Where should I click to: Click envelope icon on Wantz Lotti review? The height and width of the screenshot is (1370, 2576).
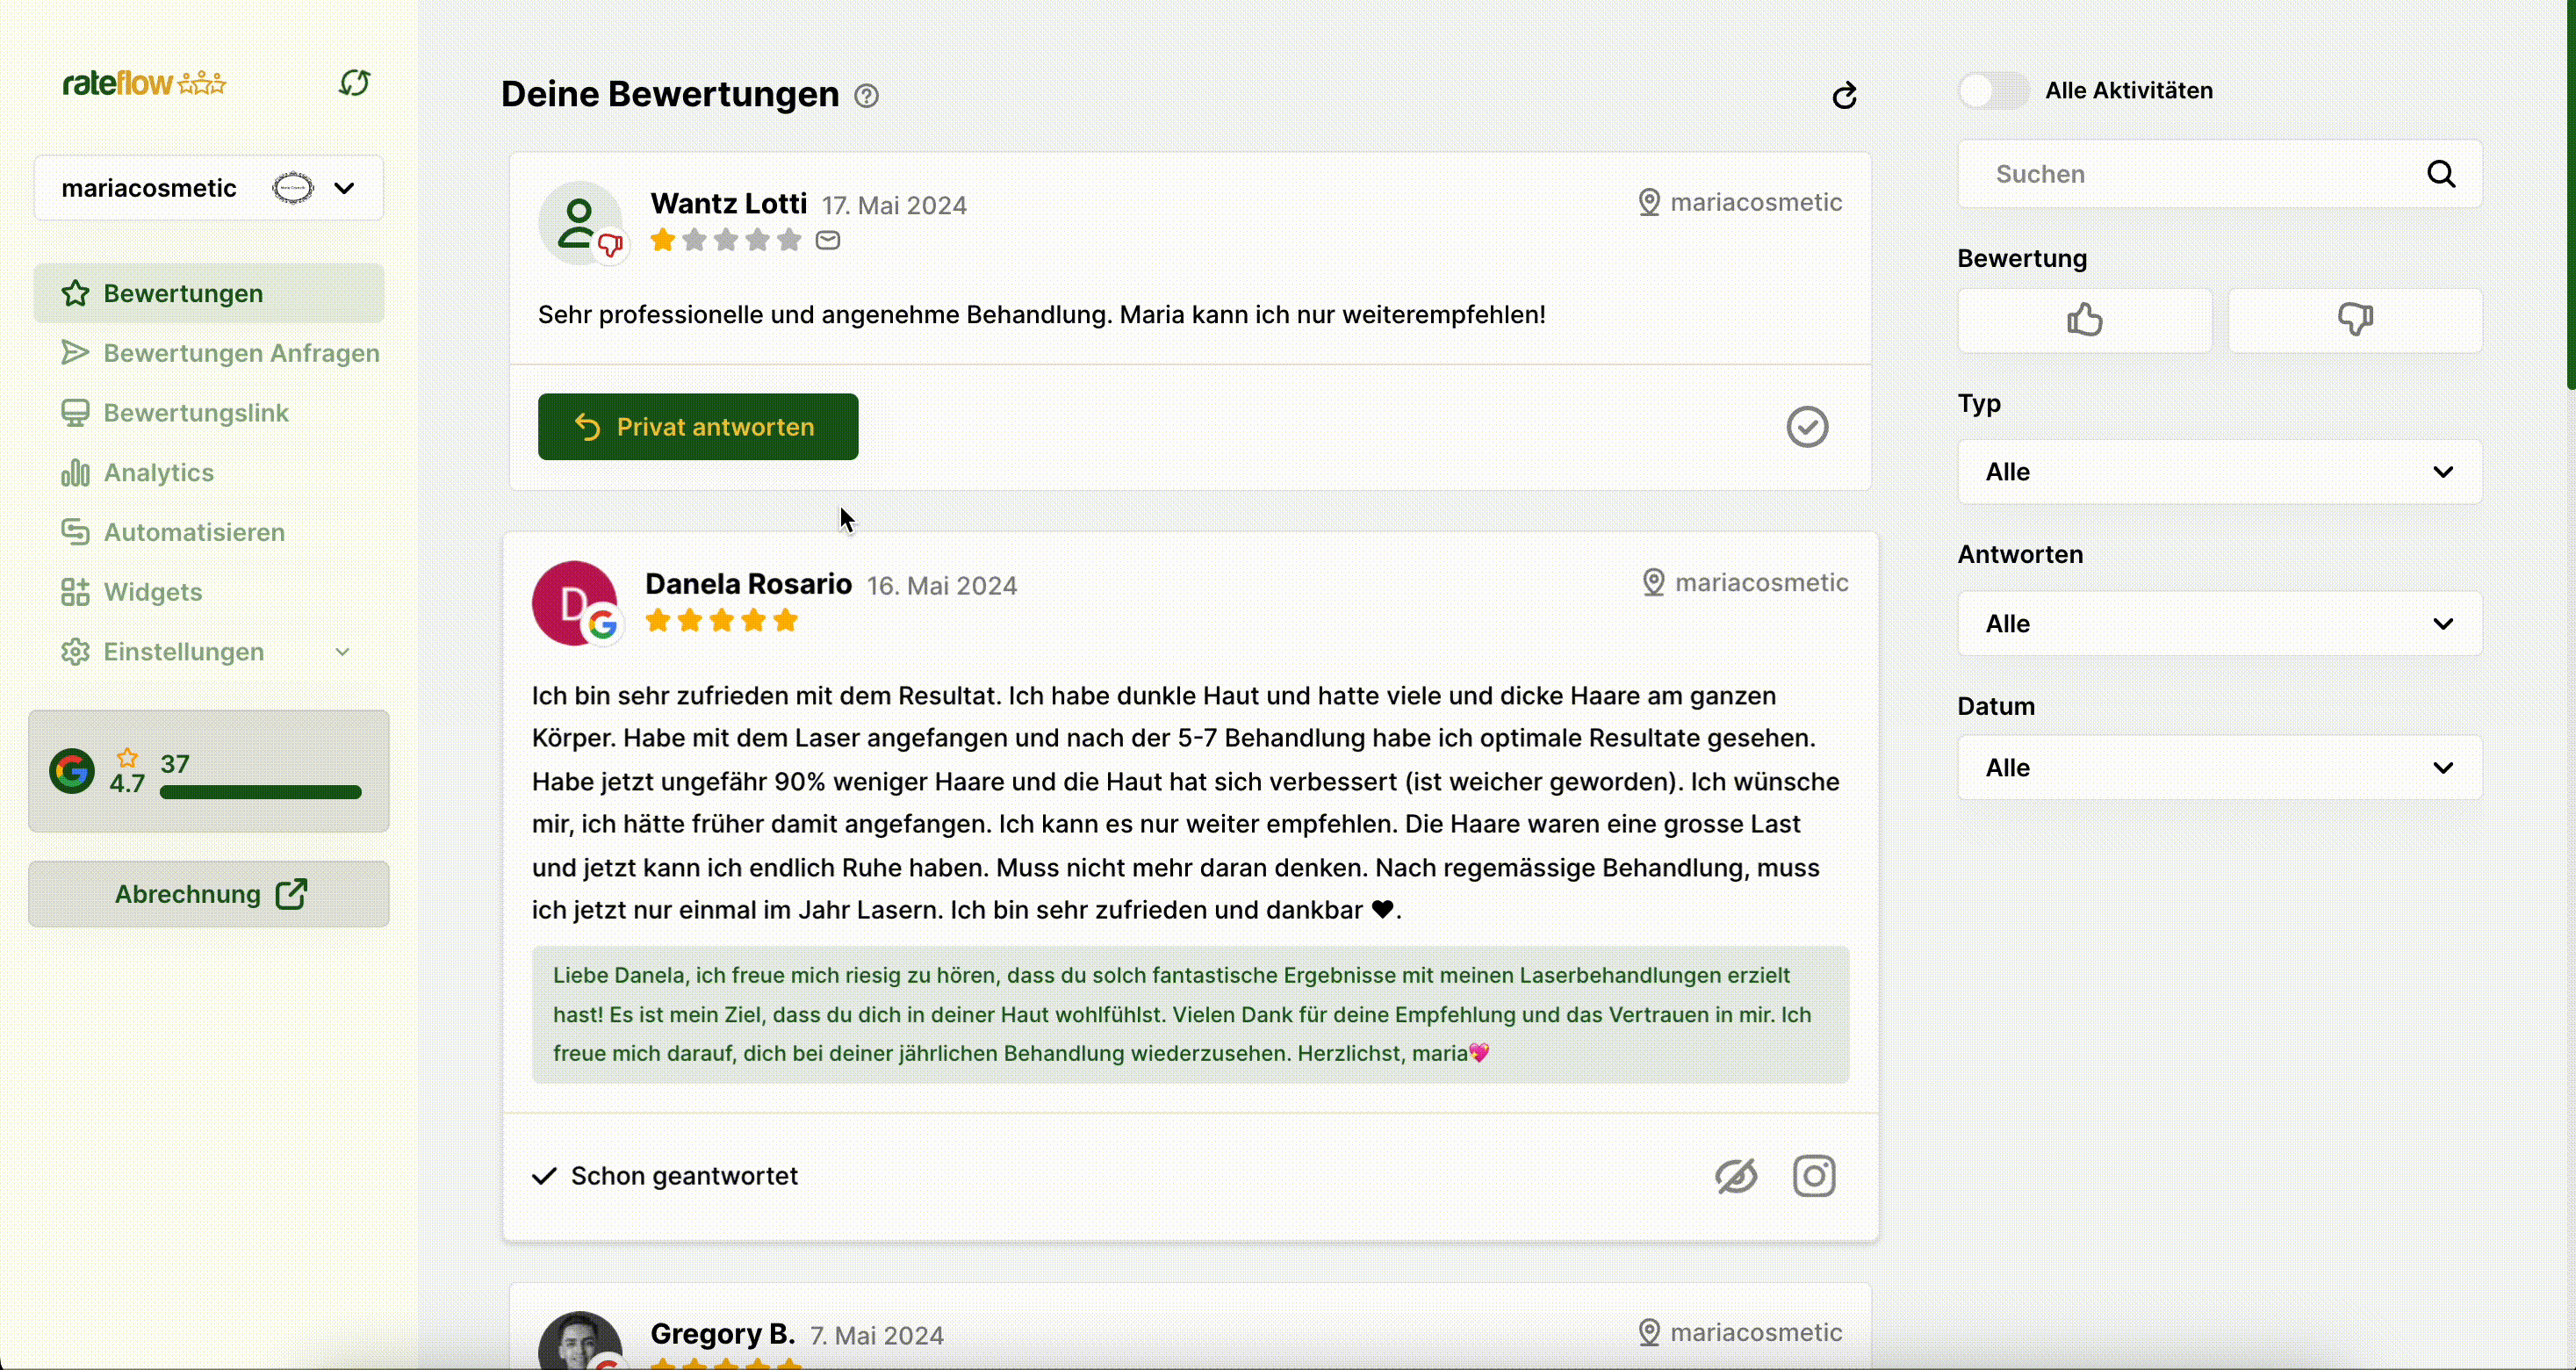[828, 241]
